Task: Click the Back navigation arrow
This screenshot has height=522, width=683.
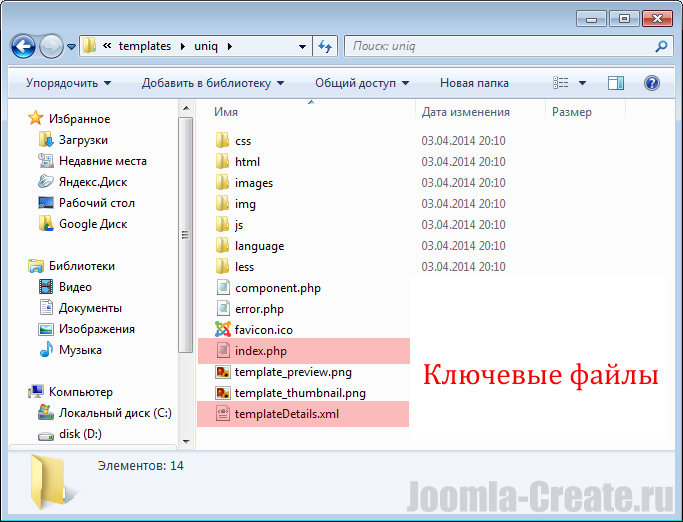Action: [23, 46]
